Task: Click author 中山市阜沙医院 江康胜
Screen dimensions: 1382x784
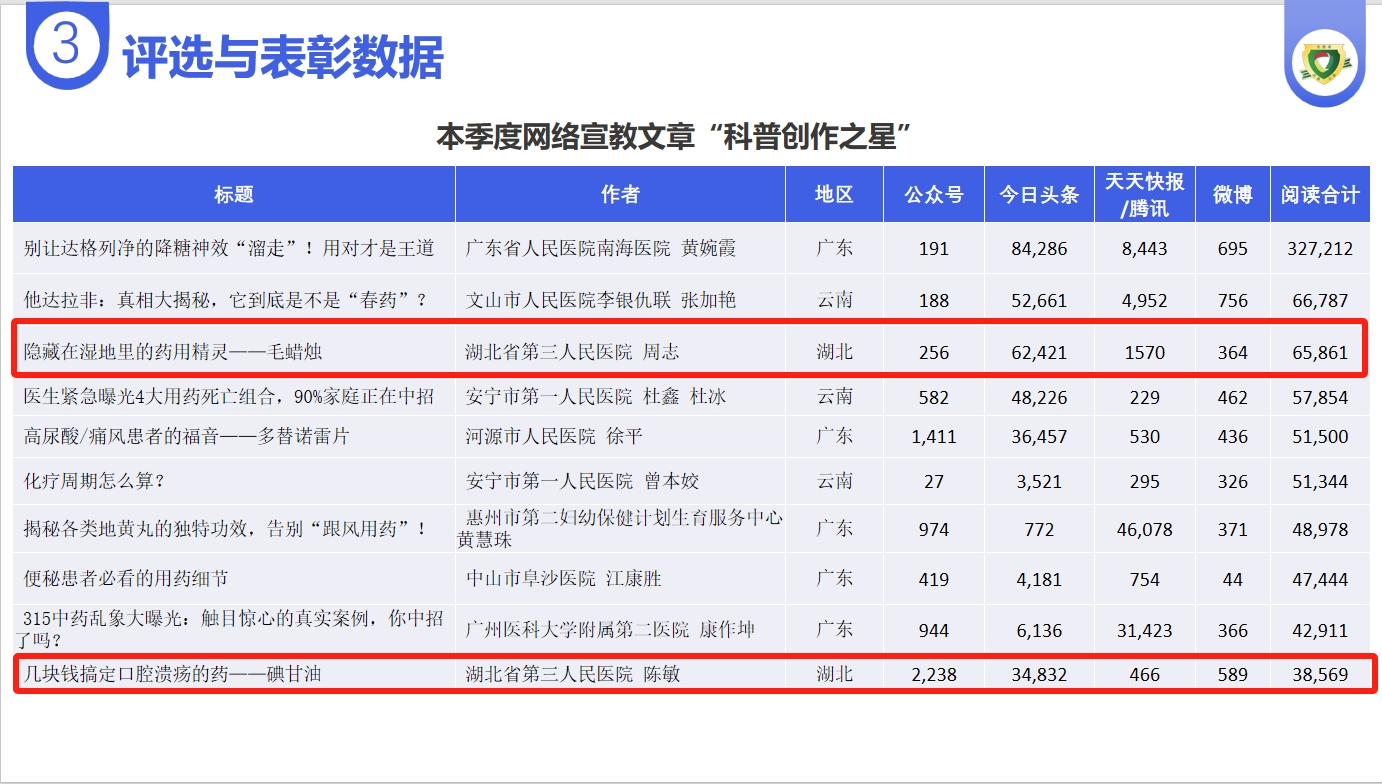Action: [x=563, y=578]
